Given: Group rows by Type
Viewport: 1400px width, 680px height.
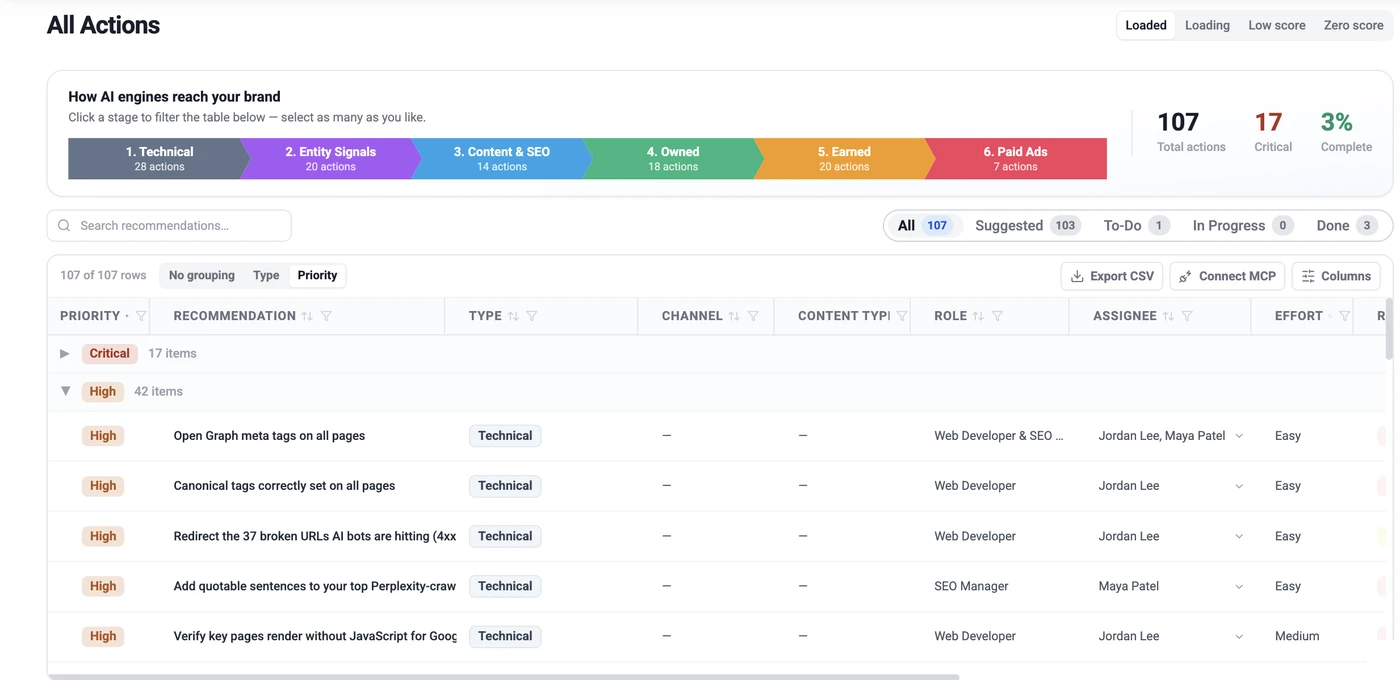Looking at the screenshot, I should coord(266,275).
